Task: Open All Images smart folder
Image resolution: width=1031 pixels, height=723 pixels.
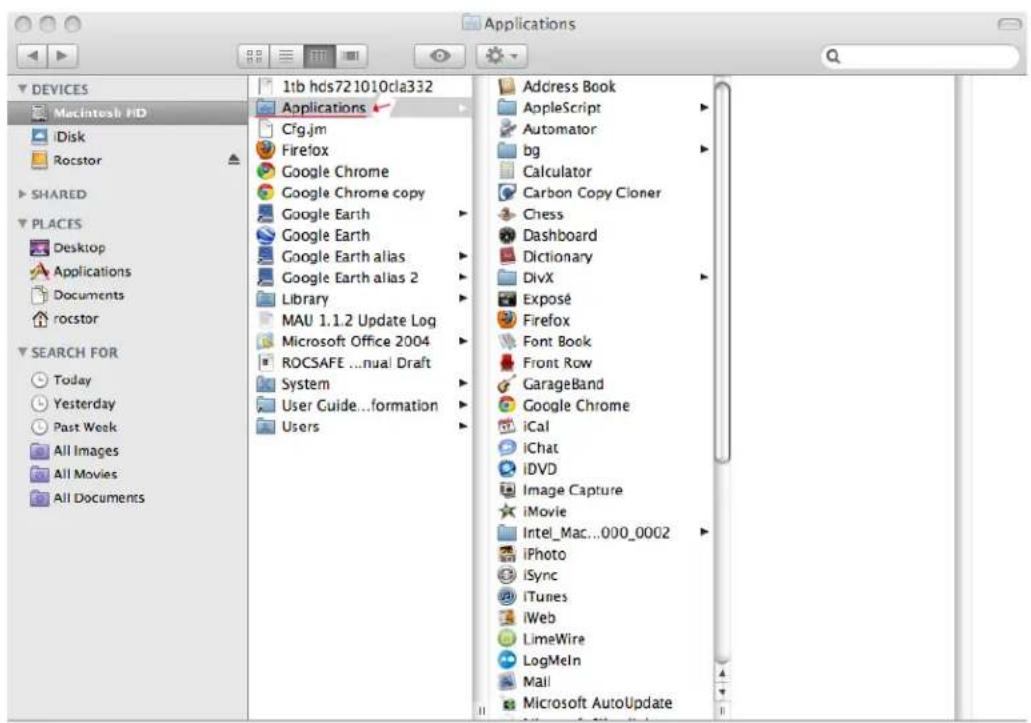Action: 74,451
